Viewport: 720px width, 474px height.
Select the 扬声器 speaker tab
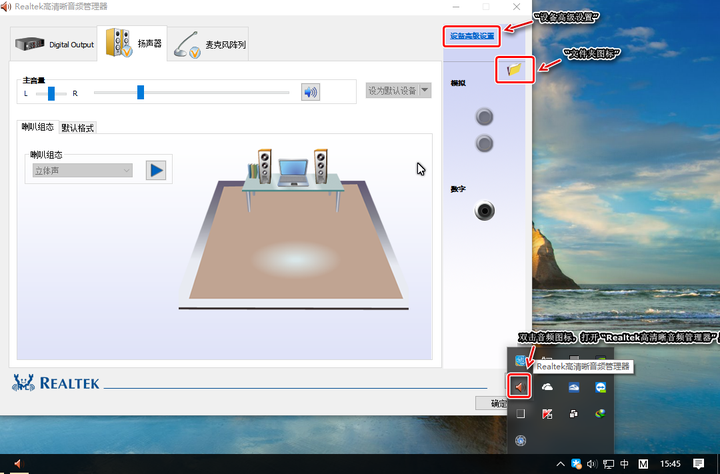(x=132, y=44)
